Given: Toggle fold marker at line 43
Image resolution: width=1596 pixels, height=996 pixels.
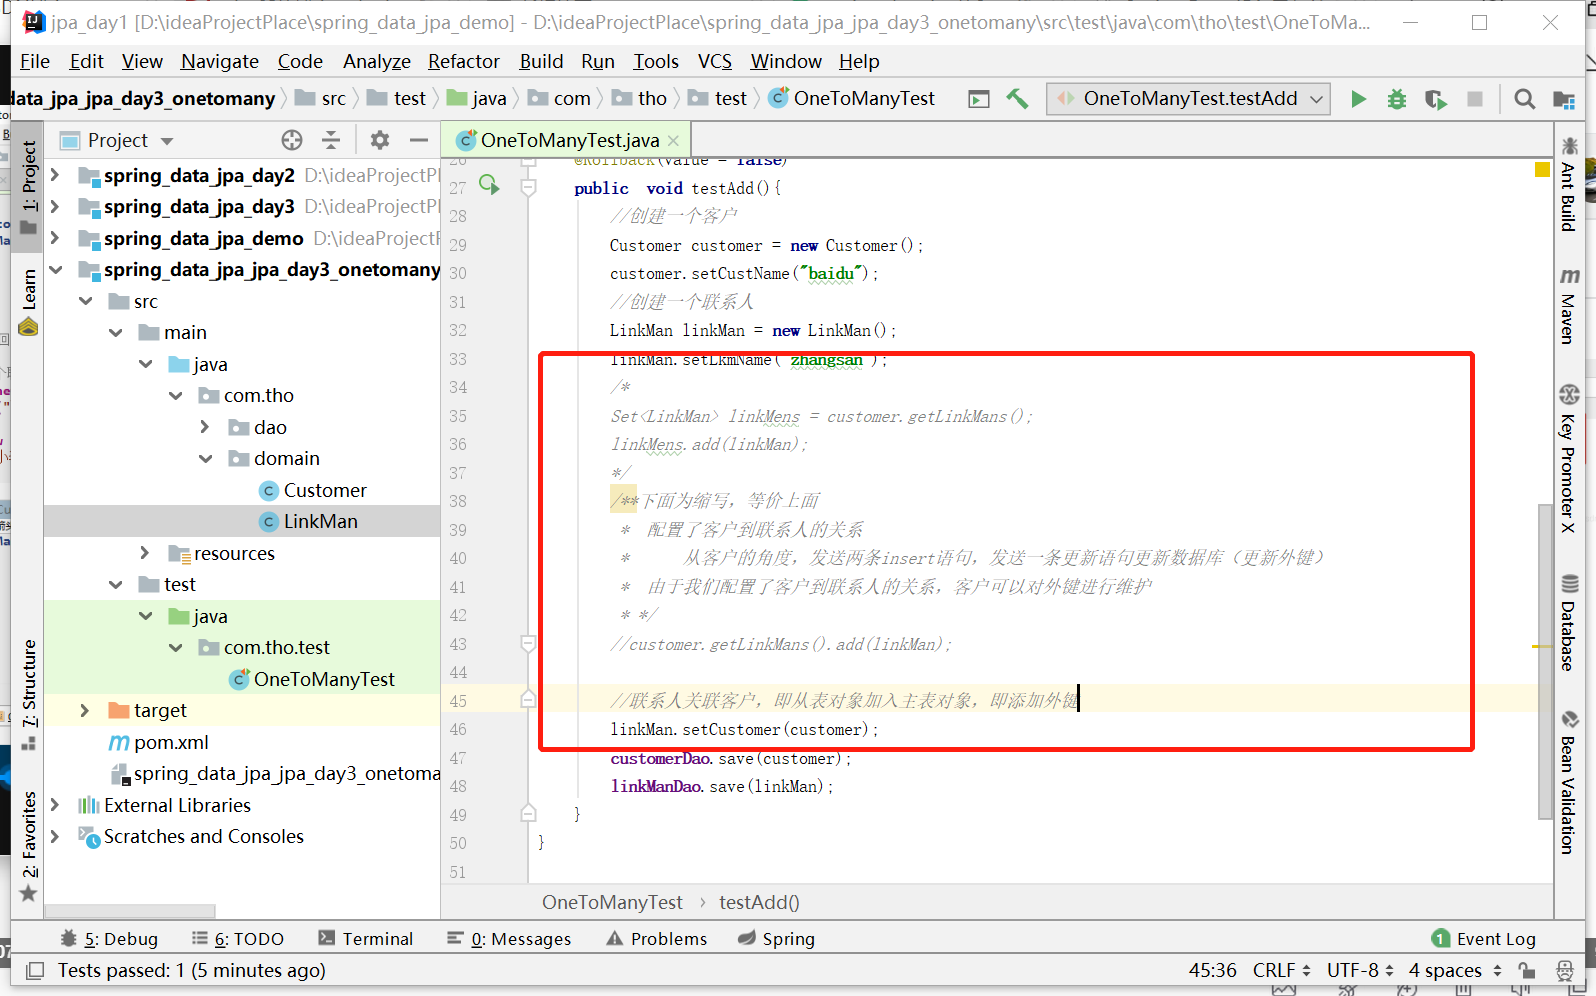Looking at the screenshot, I should (528, 644).
